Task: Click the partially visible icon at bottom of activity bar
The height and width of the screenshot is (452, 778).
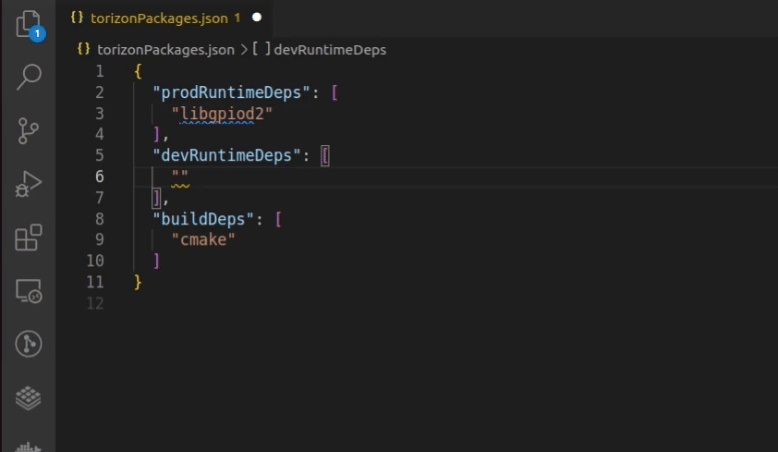Action: click(28, 445)
